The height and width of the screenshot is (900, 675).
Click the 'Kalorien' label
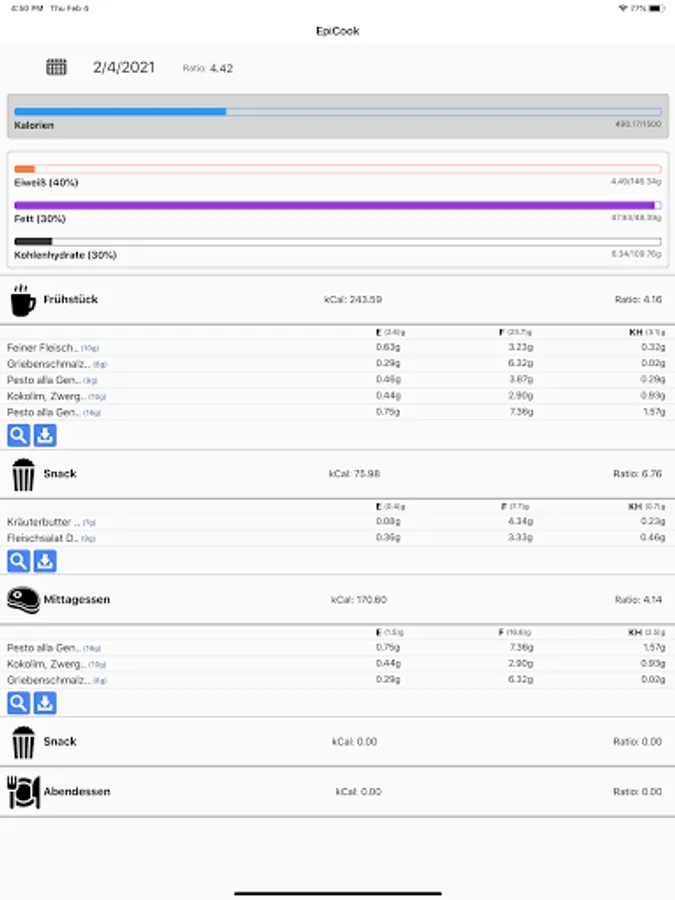pyautogui.click(x=34, y=125)
